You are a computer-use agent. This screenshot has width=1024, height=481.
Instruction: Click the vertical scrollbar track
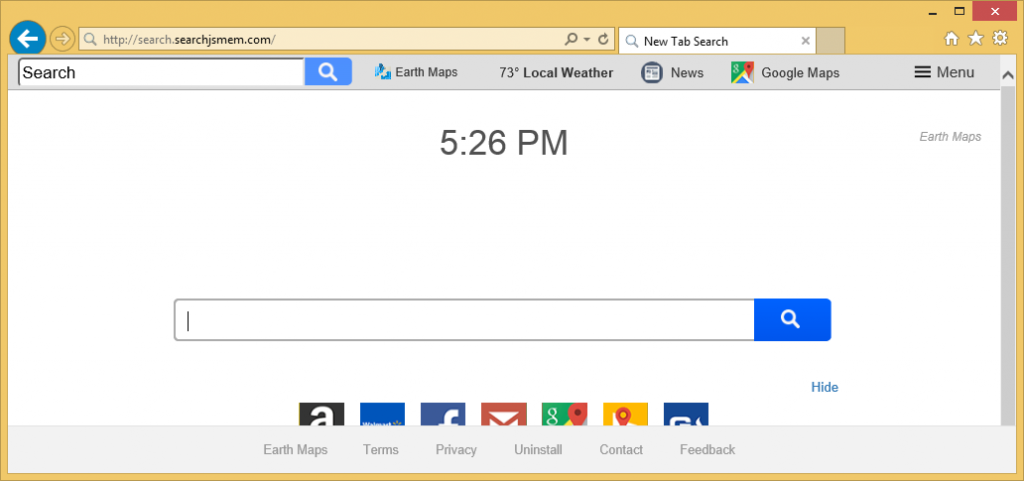click(1008, 255)
